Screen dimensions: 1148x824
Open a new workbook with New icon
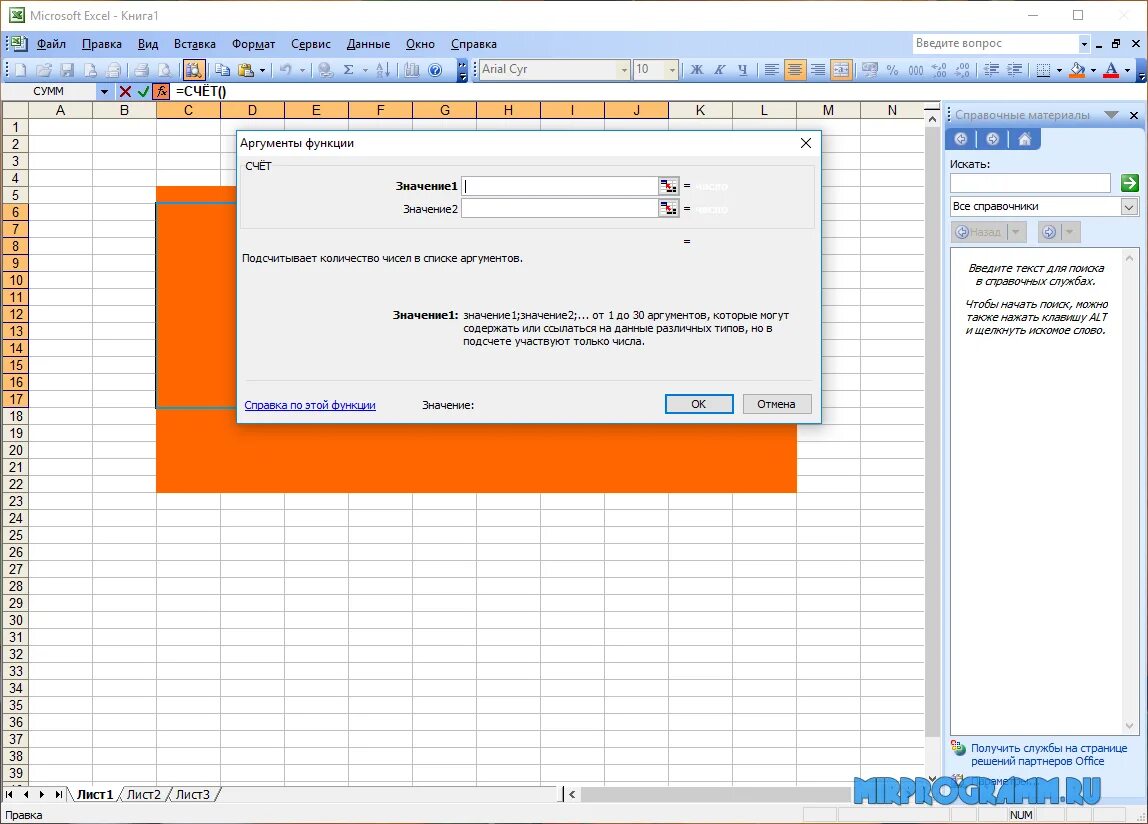tap(22, 69)
